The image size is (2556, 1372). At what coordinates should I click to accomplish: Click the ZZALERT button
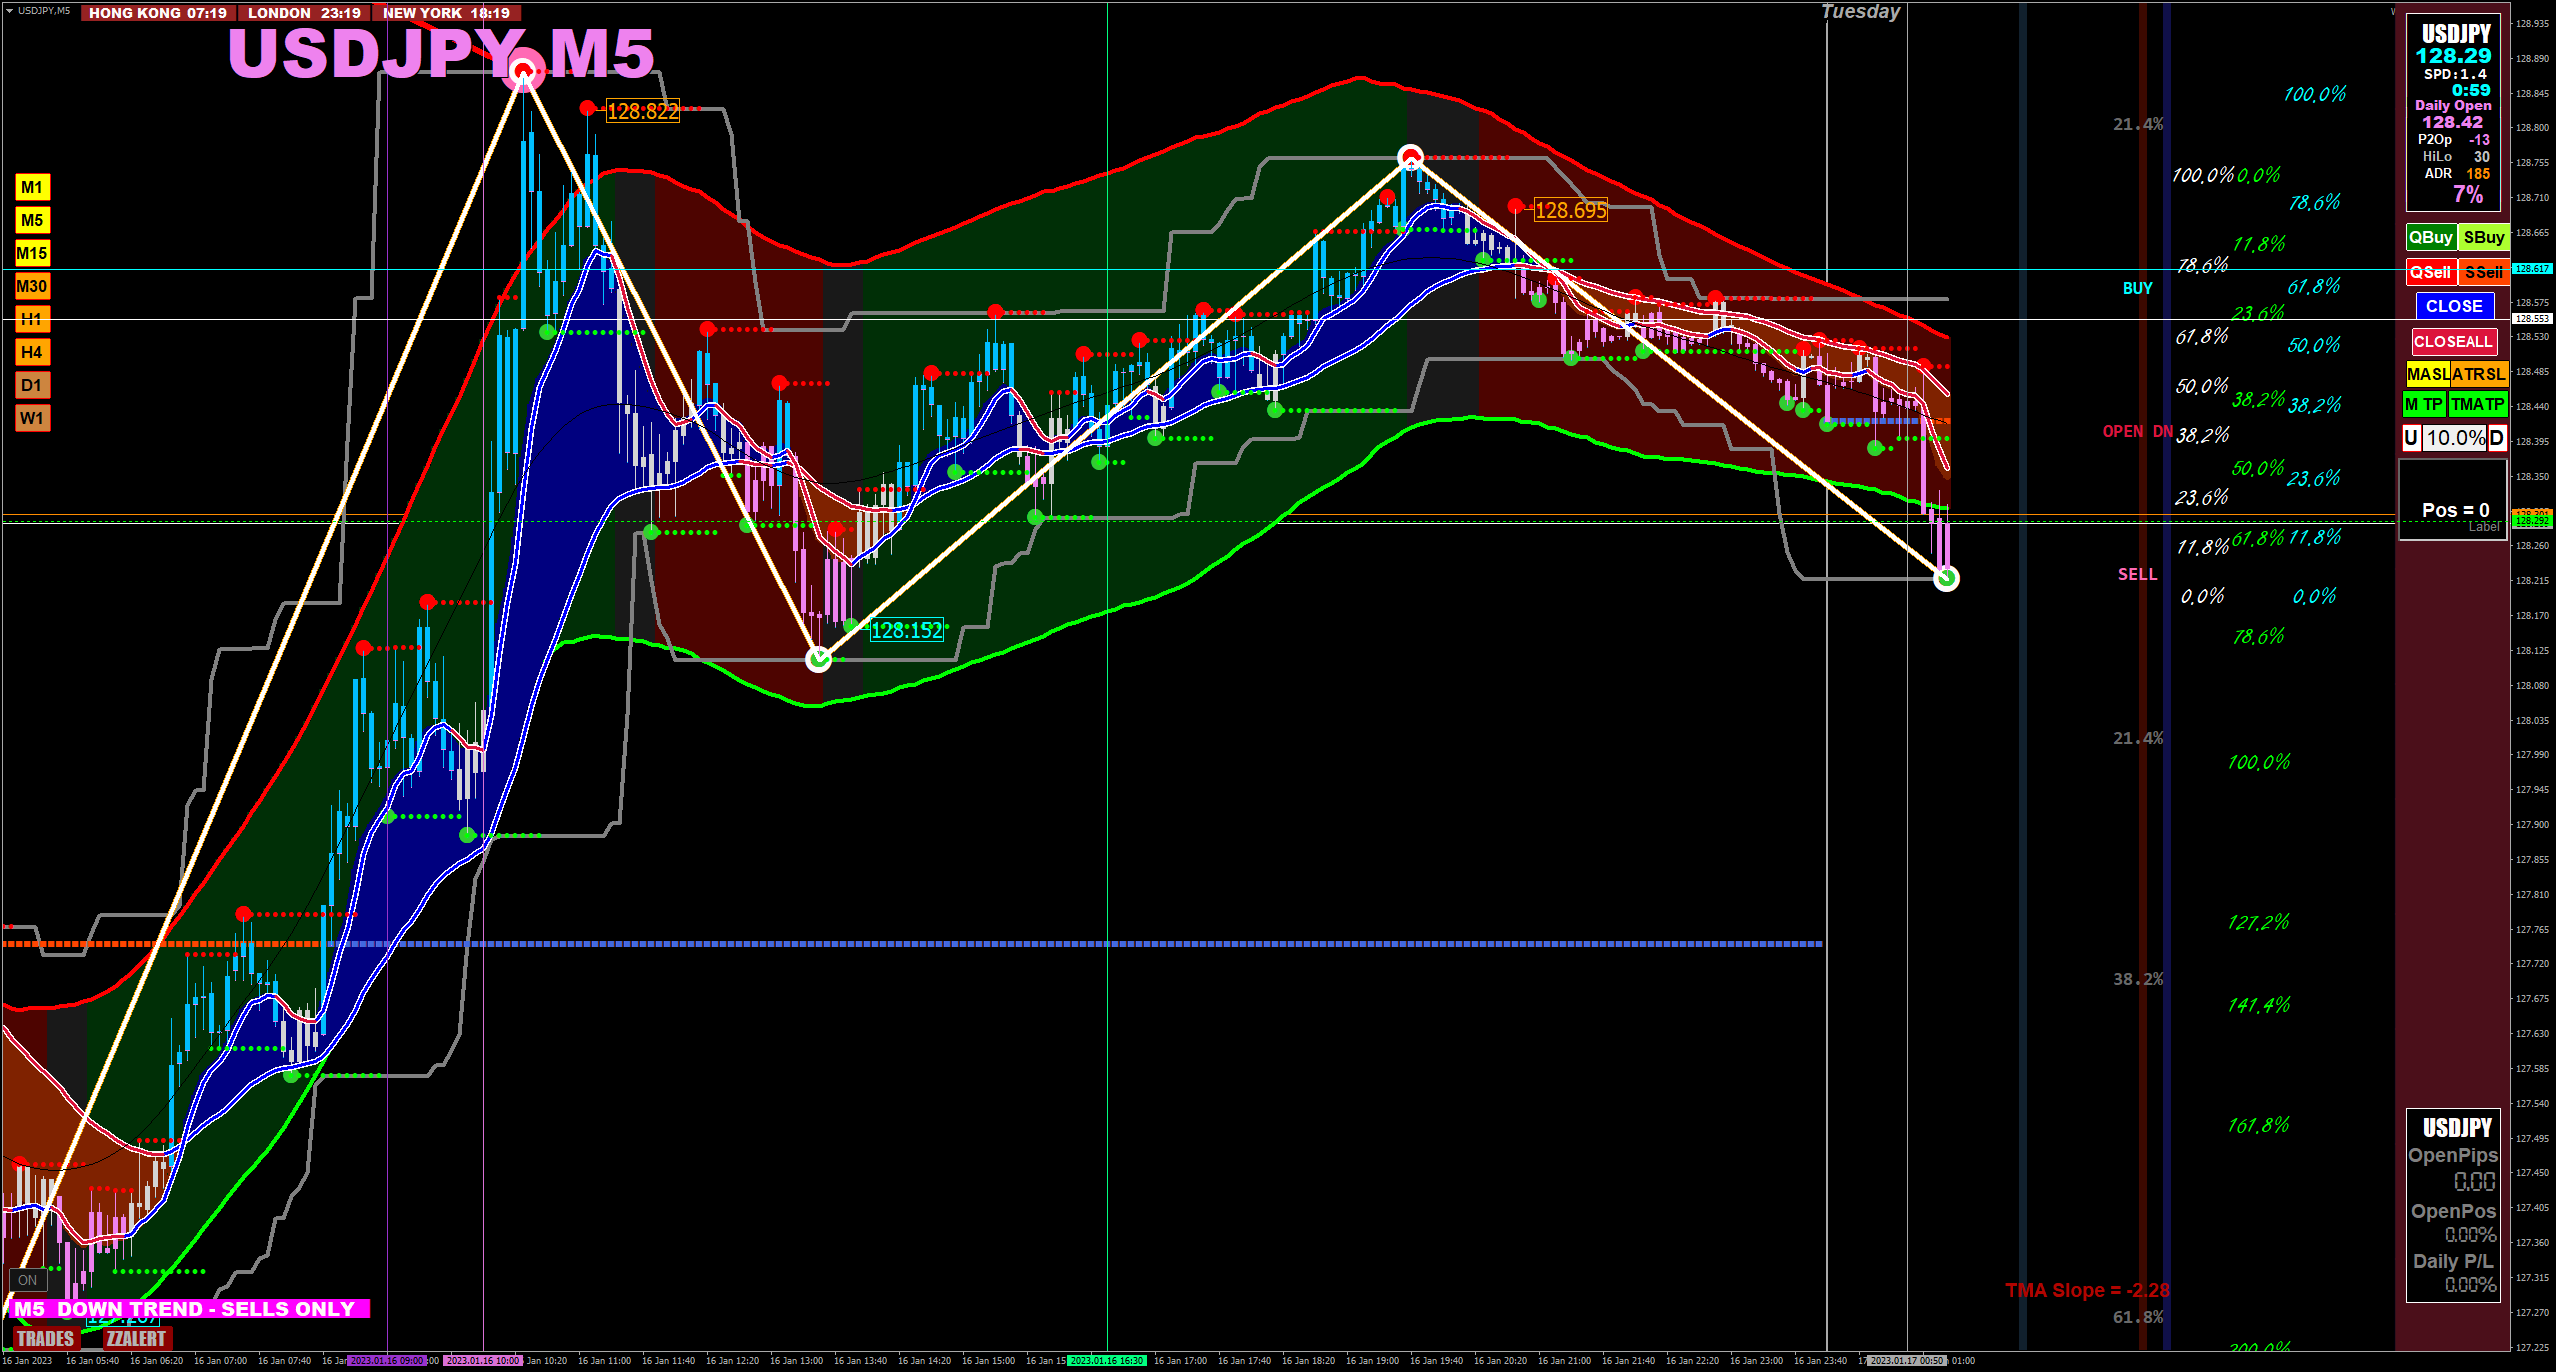pos(136,1338)
